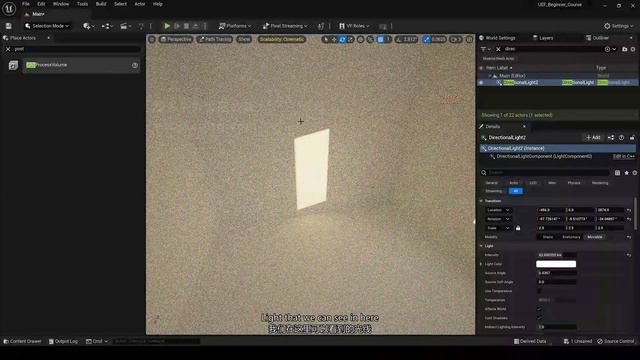Click the Add component button in Details
This screenshot has height=360, width=640.
[593, 138]
